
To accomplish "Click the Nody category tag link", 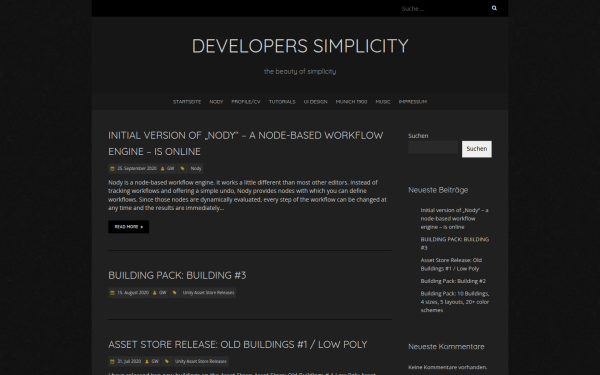I will coord(196,168).
